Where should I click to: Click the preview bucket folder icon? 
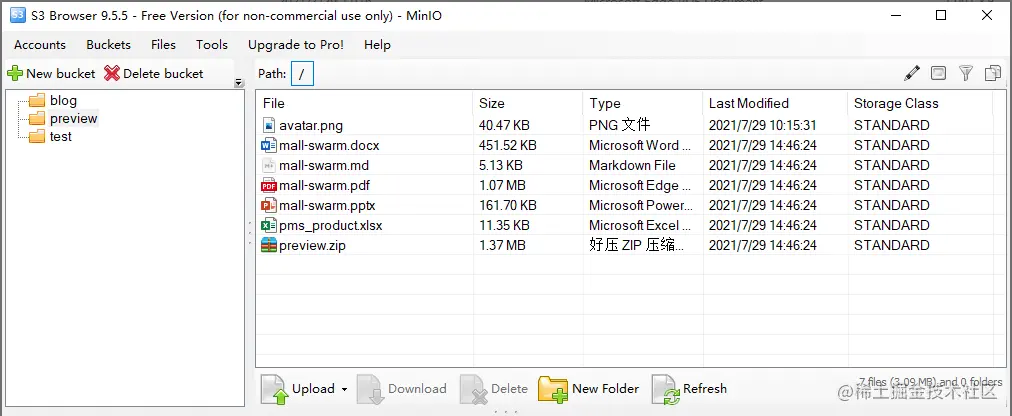click(x=37, y=119)
